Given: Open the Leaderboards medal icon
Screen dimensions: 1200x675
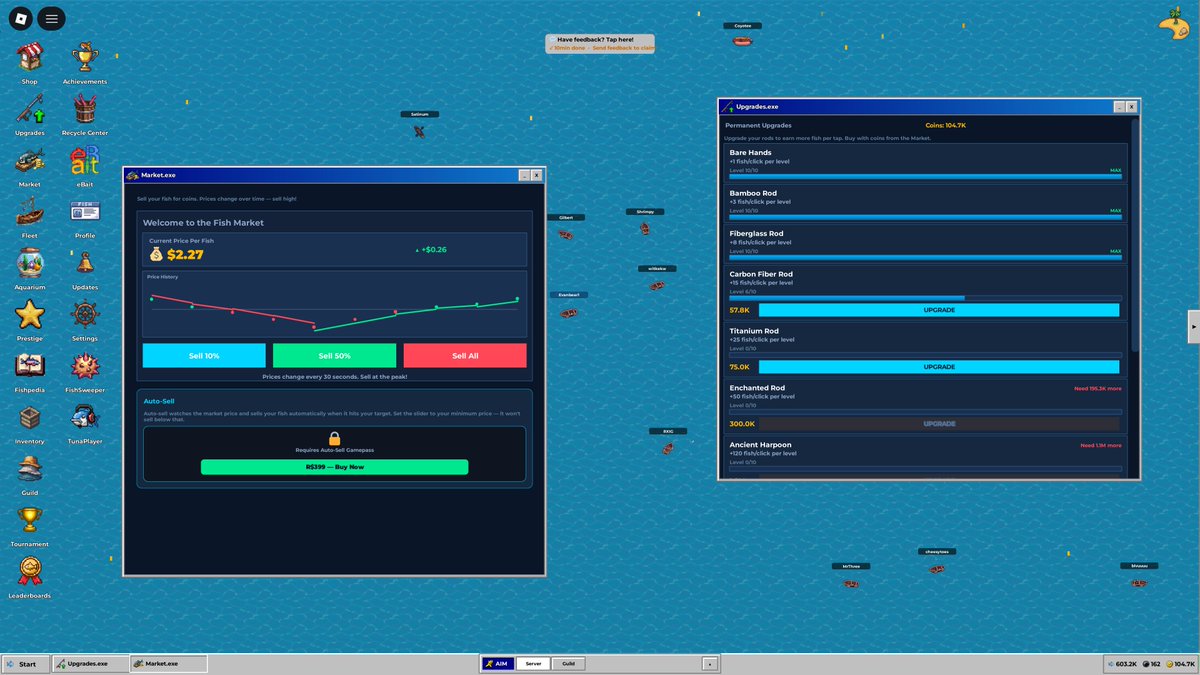Looking at the screenshot, I should tap(30, 572).
